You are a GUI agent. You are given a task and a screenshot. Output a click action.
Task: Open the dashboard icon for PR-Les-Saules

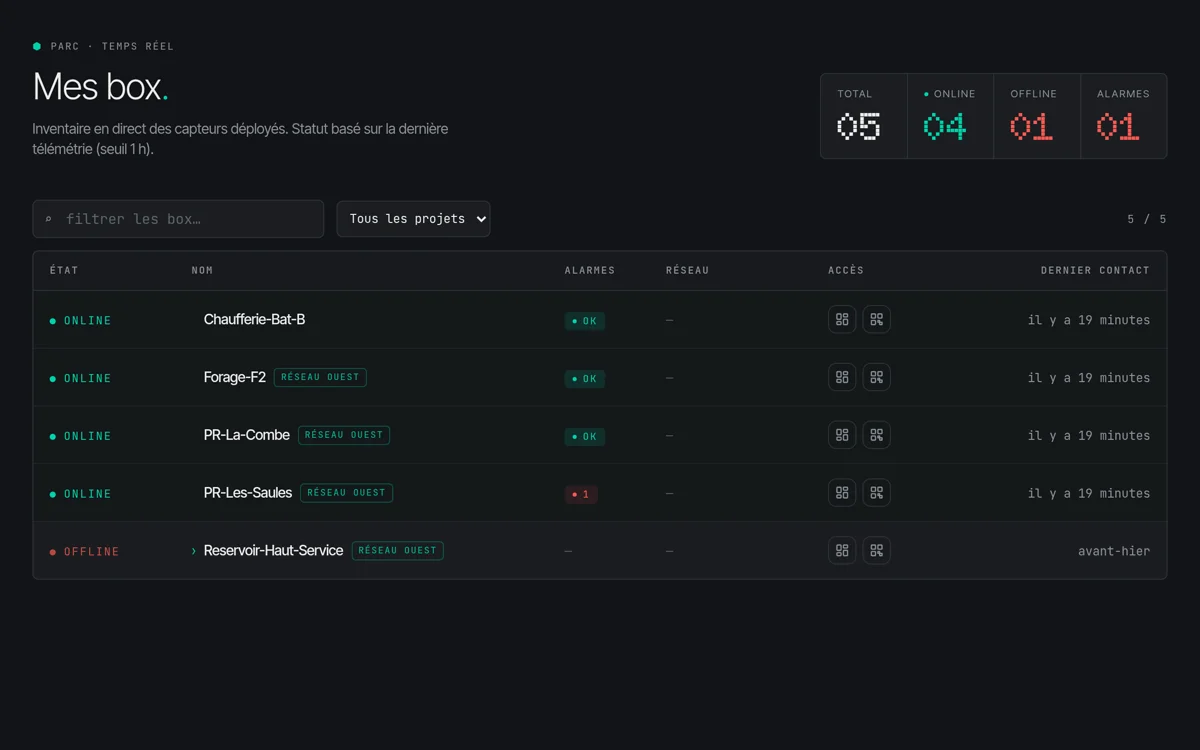point(842,493)
